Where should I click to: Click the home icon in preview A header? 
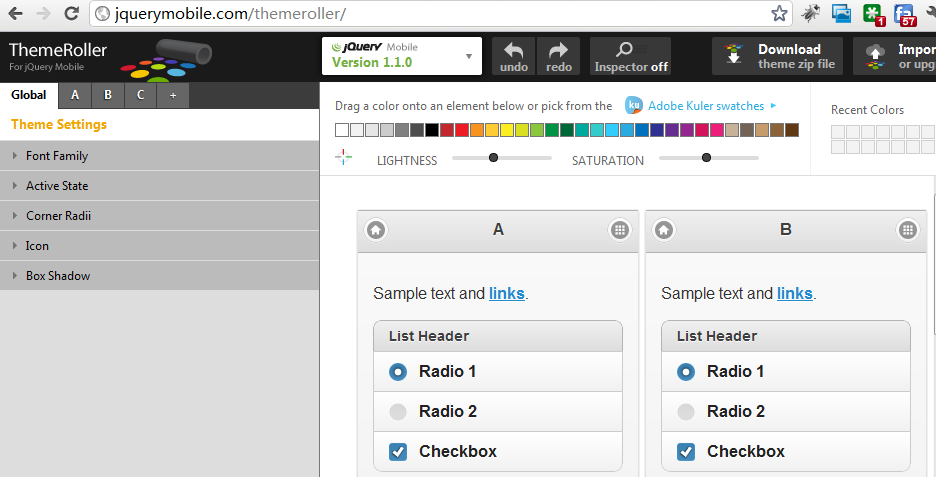376,230
